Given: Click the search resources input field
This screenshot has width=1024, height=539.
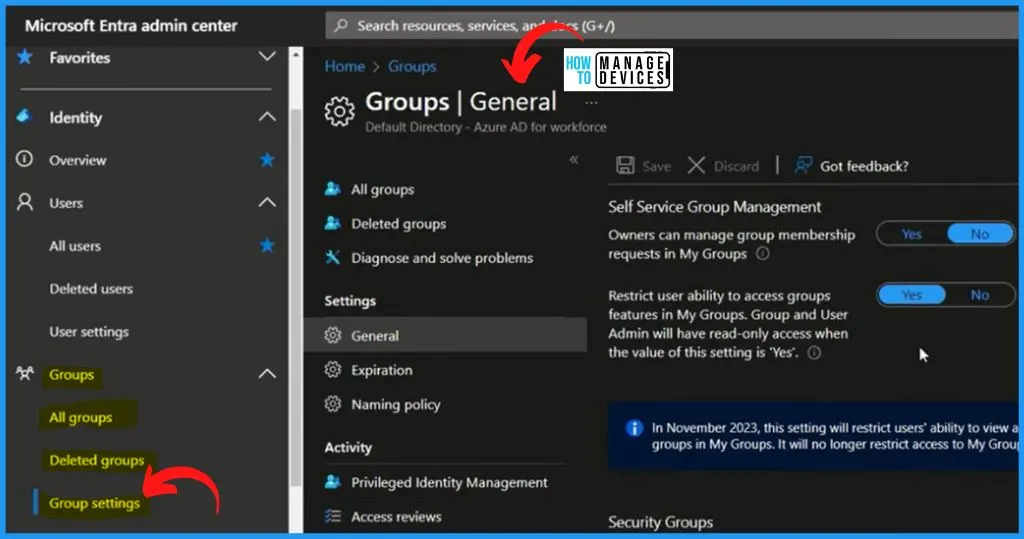Looking at the screenshot, I should [x=673, y=26].
